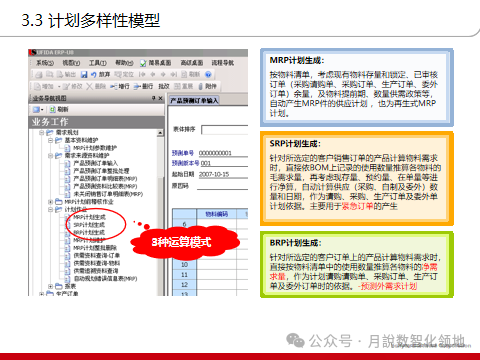
Task: Click the 表体排序 input field
Action: (x=225, y=130)
